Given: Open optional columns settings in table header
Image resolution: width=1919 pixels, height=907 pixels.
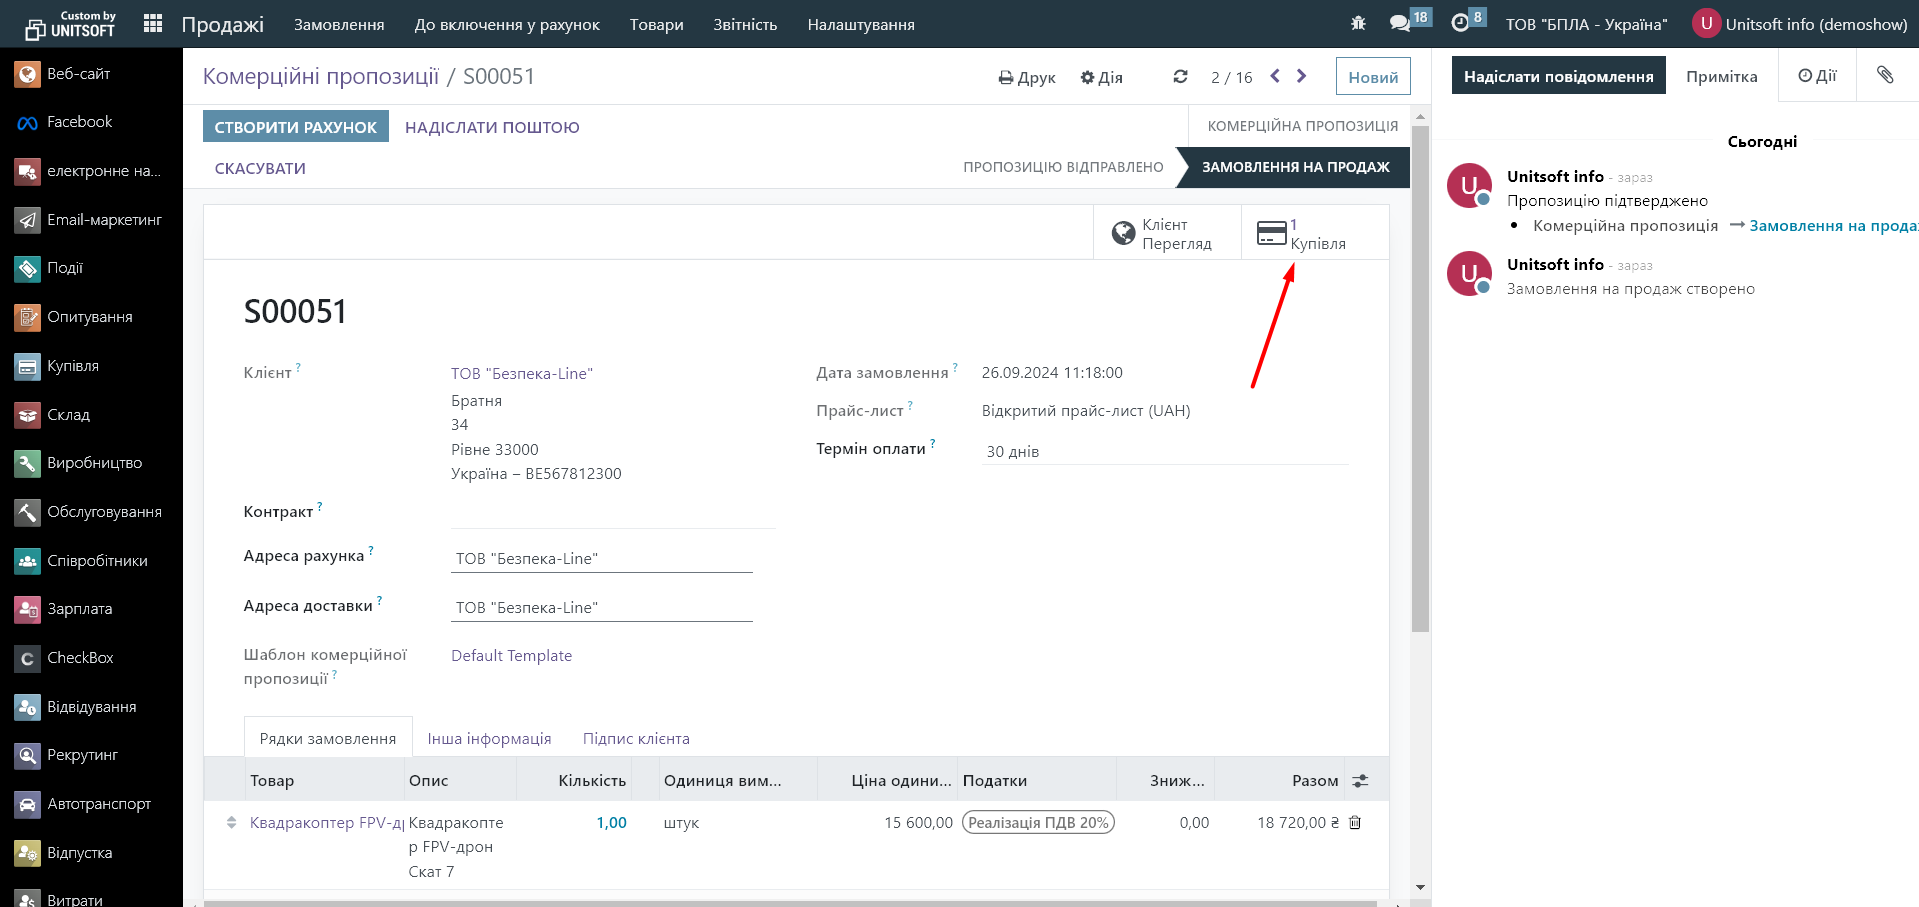Looking at the screenshot, I should 1360,781.
